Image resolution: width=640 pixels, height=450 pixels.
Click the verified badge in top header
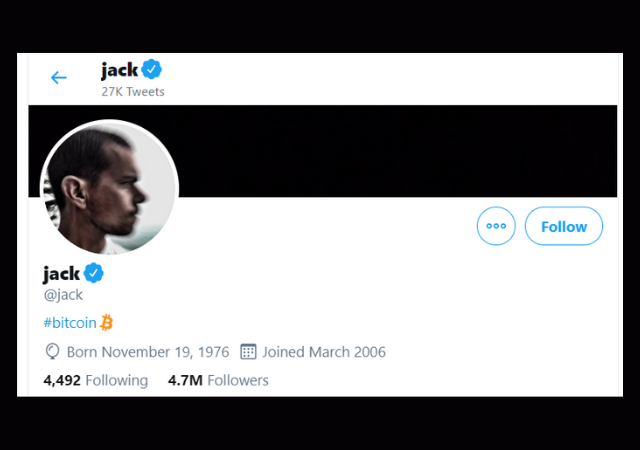[x=152, y=70]
